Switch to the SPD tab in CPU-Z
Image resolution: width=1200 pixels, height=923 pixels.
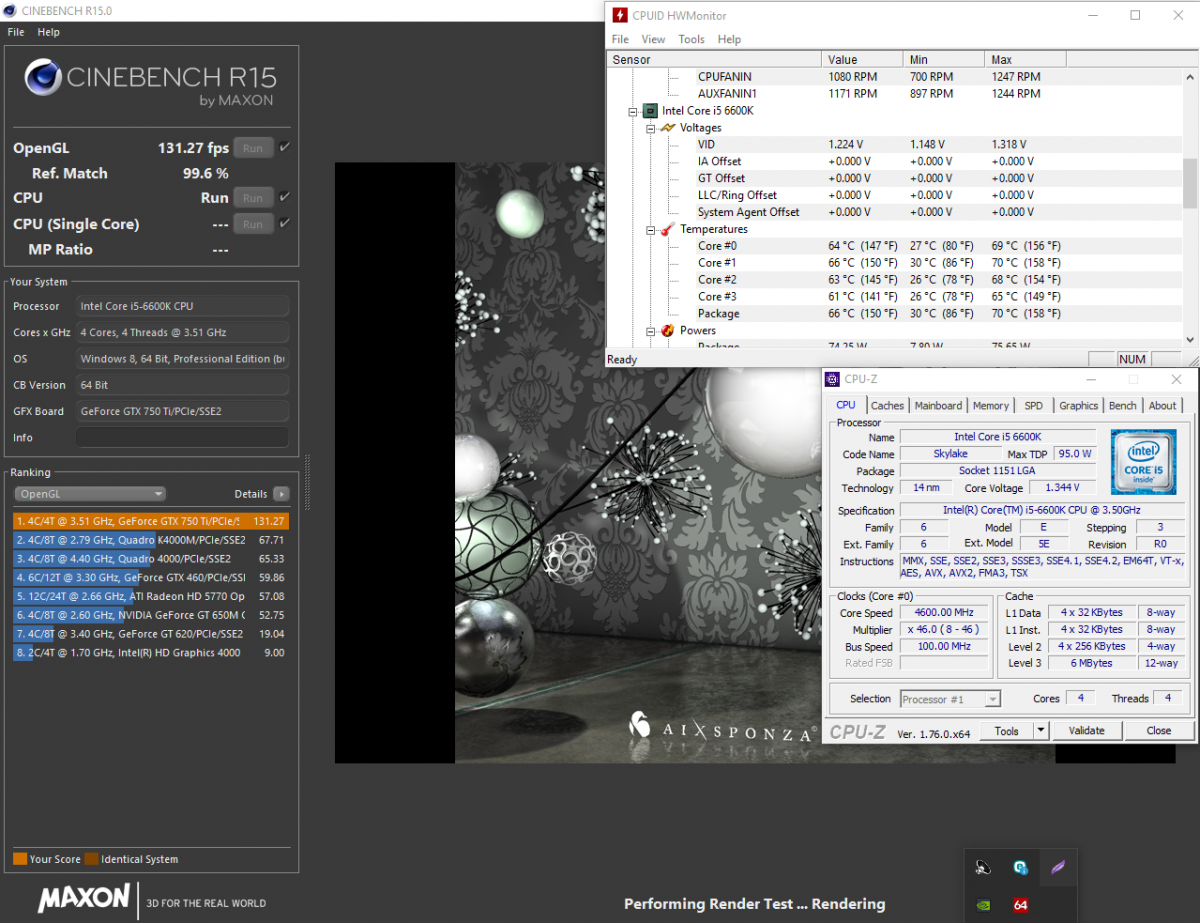(1033, 405)
